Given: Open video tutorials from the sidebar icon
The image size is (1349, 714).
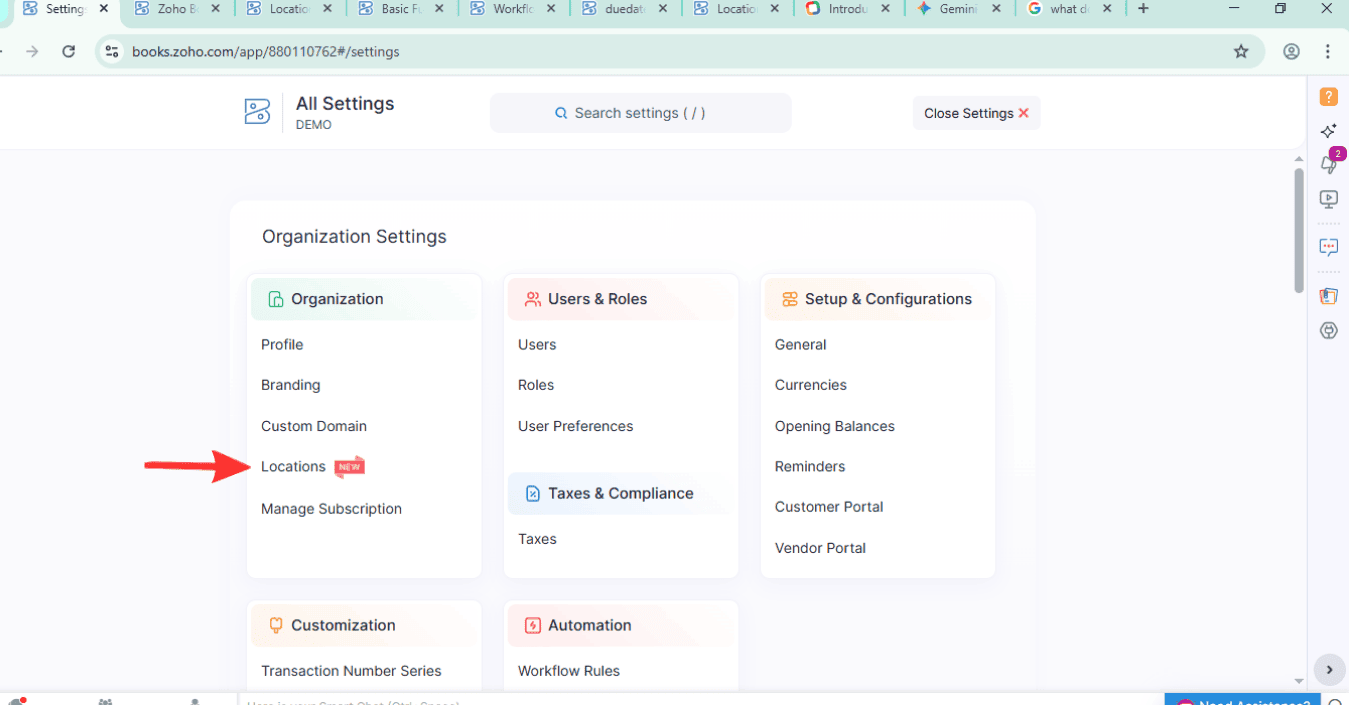Looking at the screenshot, I should [1328, 199].
